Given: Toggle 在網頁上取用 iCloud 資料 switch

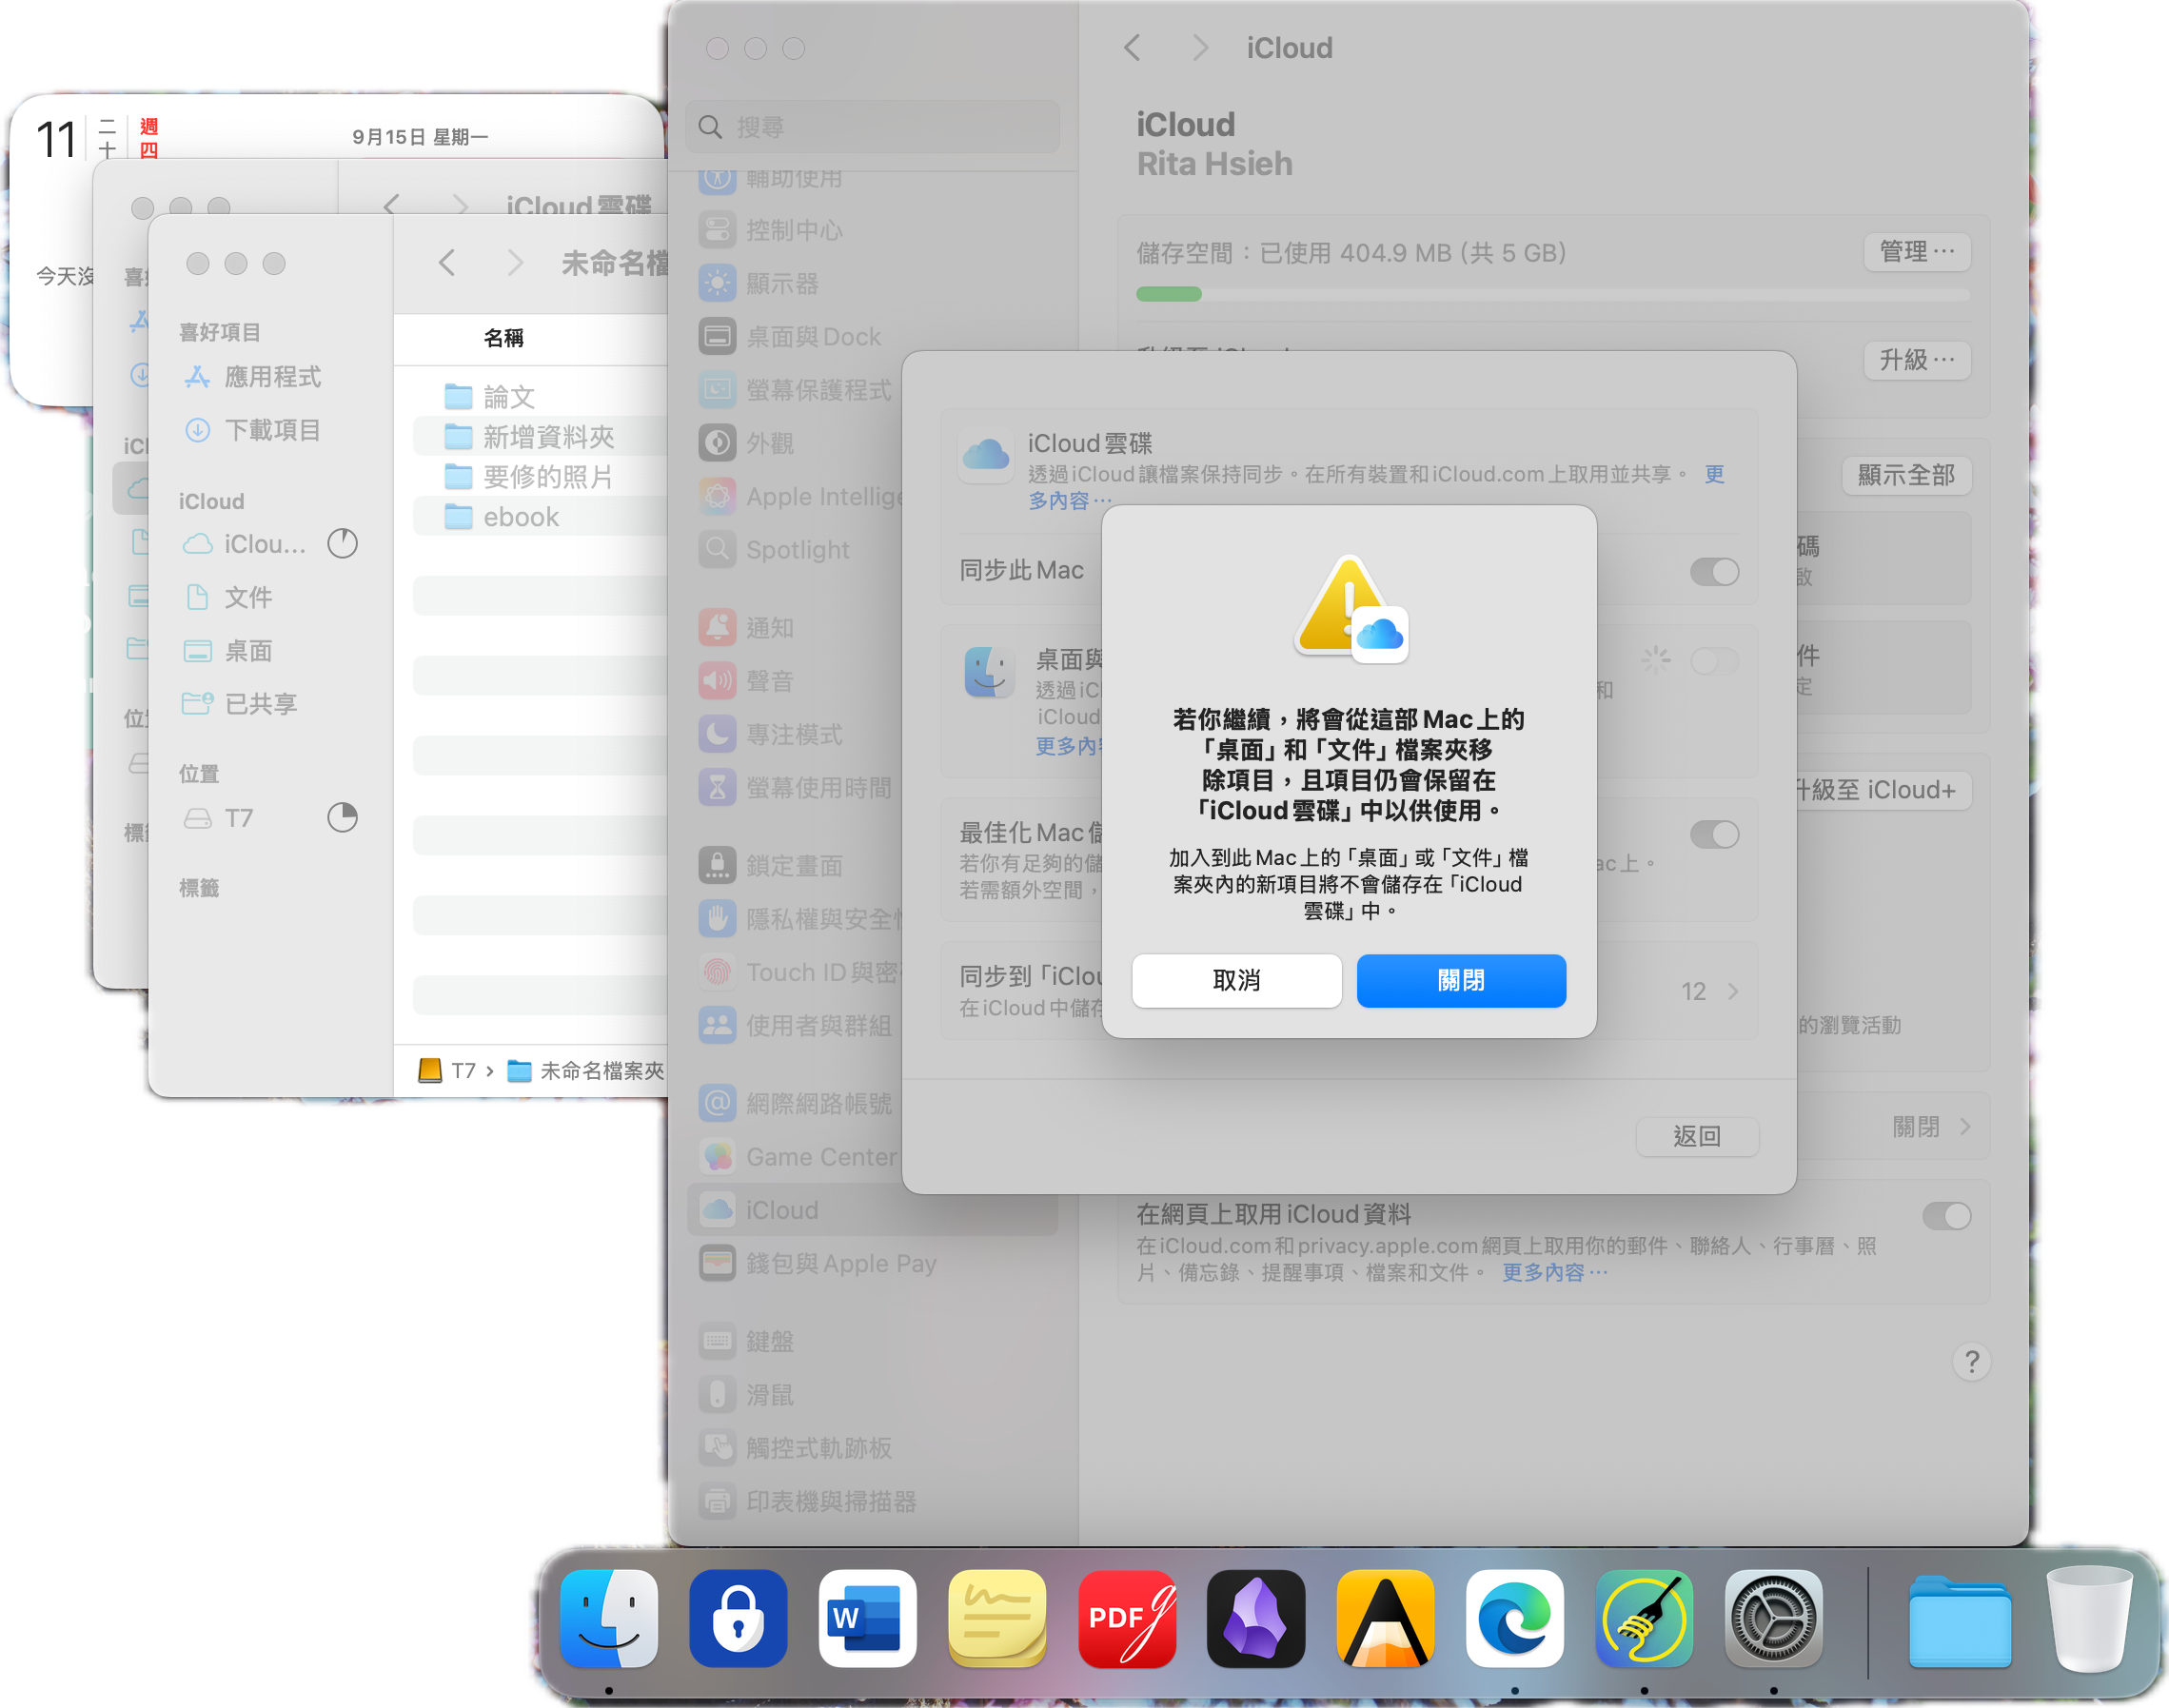Looking at the screenshot, I should 1945,1216.
